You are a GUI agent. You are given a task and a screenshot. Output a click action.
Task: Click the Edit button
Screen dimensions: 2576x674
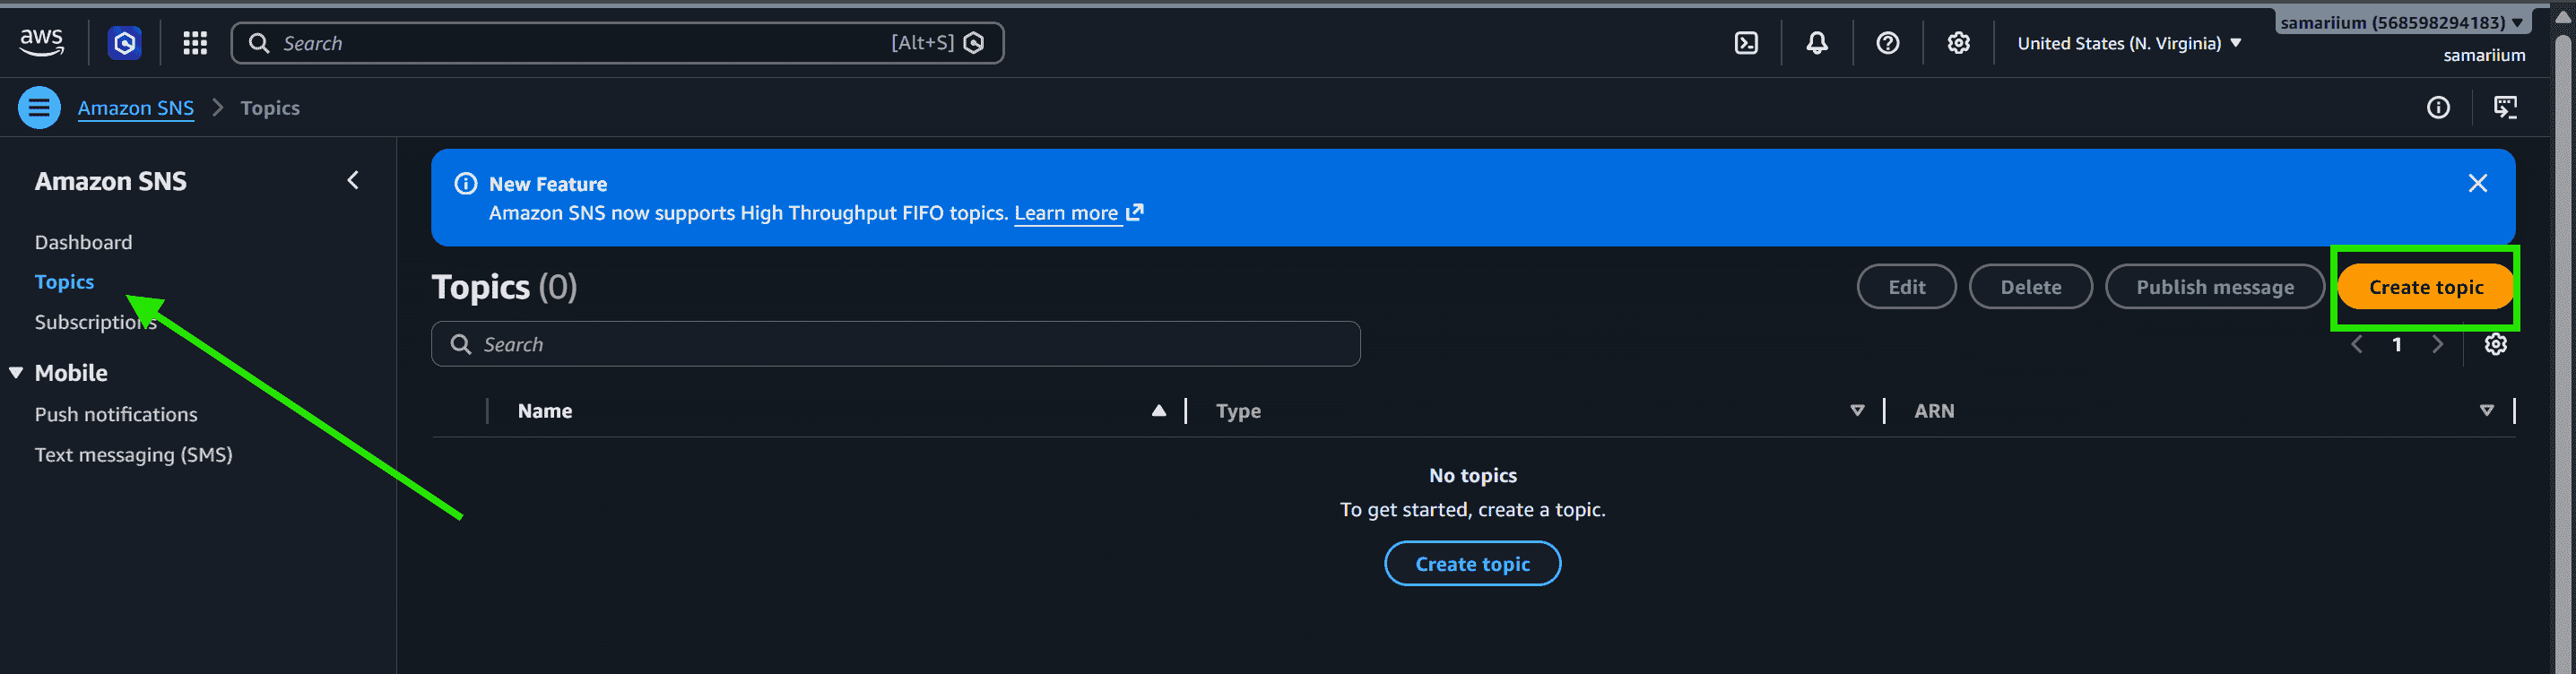point(1906,287)
